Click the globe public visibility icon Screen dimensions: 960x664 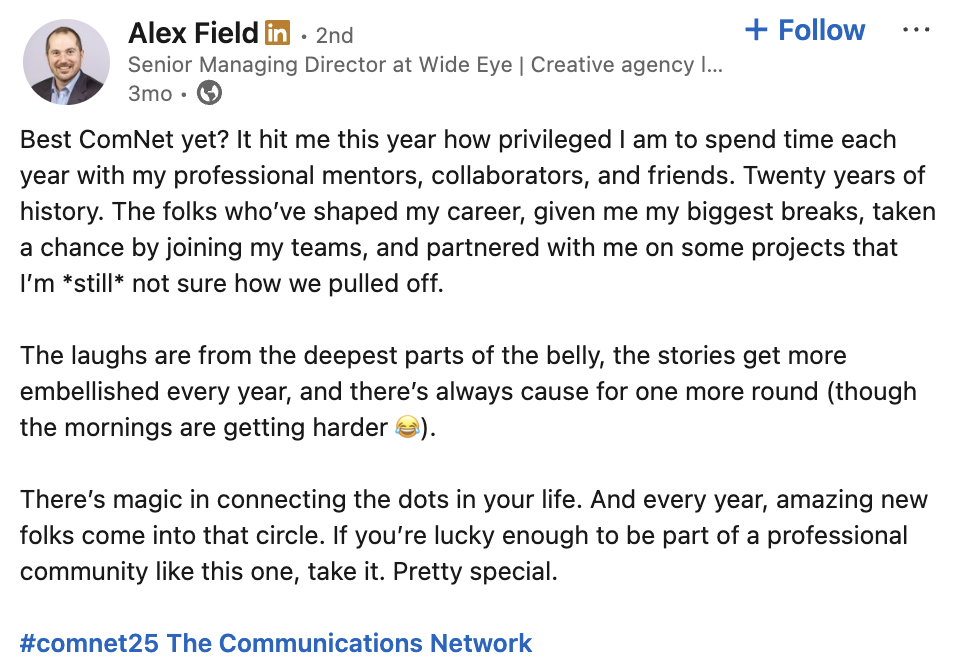pyautogui.click(x=210, y=94)
